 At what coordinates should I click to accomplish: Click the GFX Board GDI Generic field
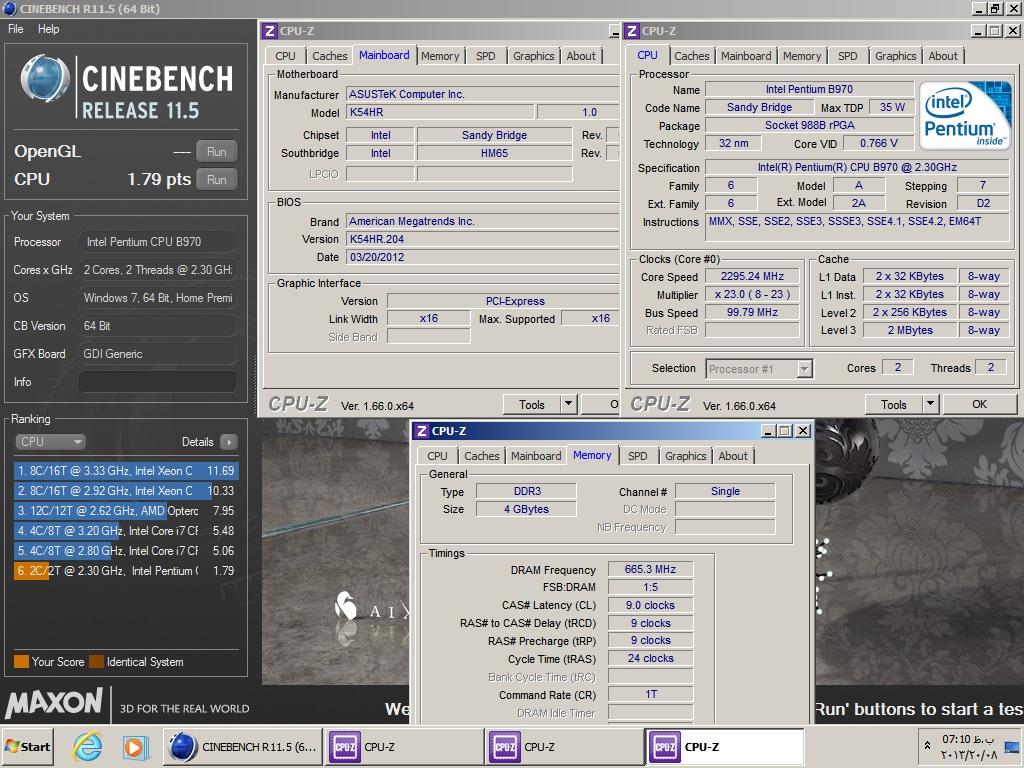pos(157,354)
